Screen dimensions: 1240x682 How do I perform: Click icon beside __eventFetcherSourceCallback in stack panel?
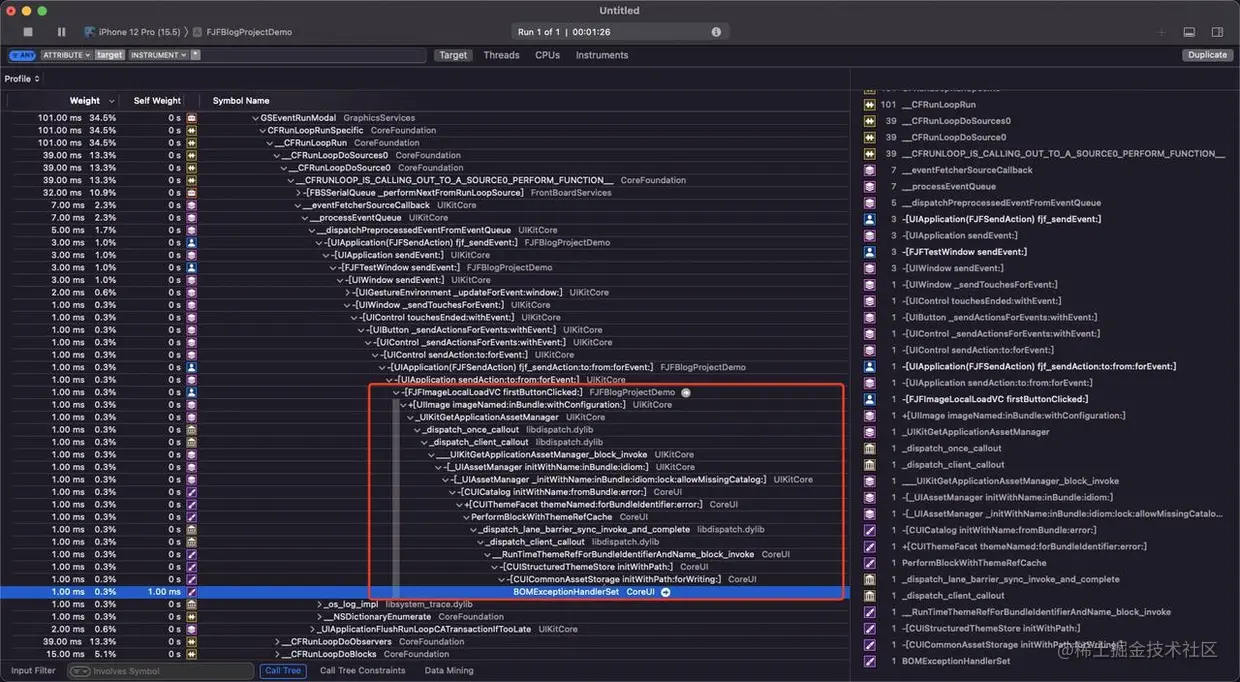click(869, 170)
